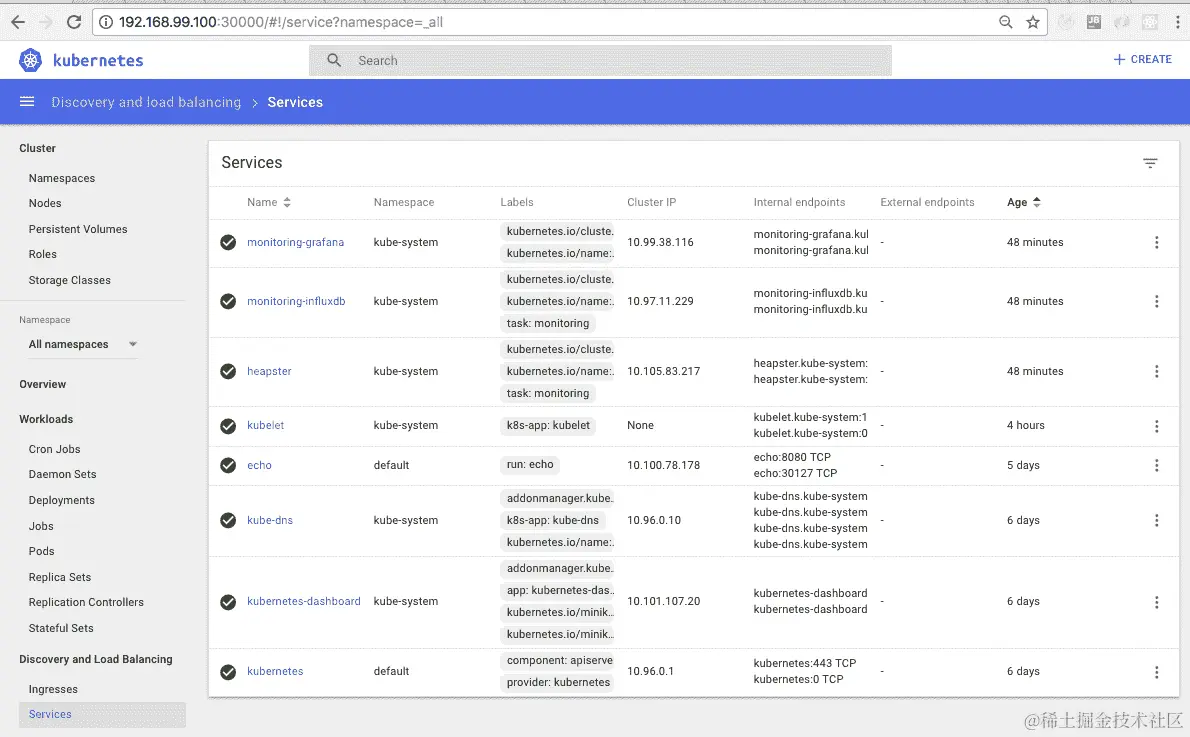
Task: Open the All namespaces dropdown
Action: click(x=82, y=344)
